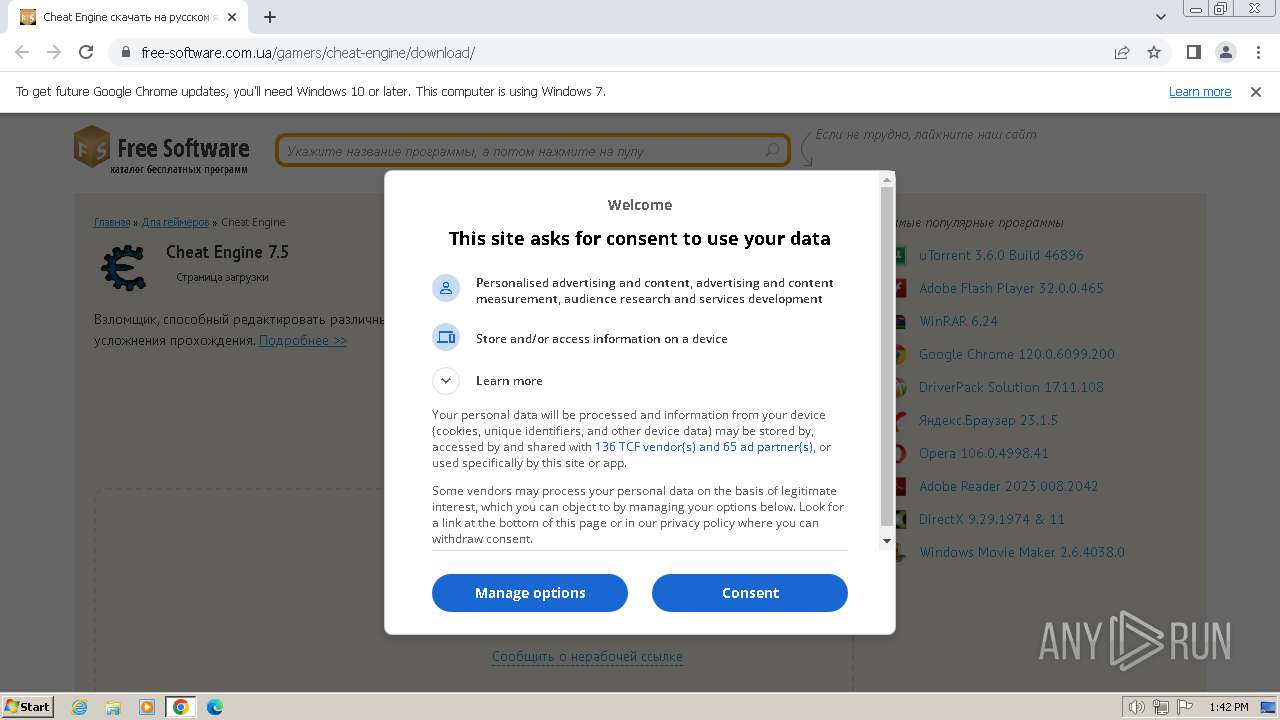Dismiss the Chrome update notice
The height and width of the screenshot is (720, 1280).
(x=1256, y=91)
